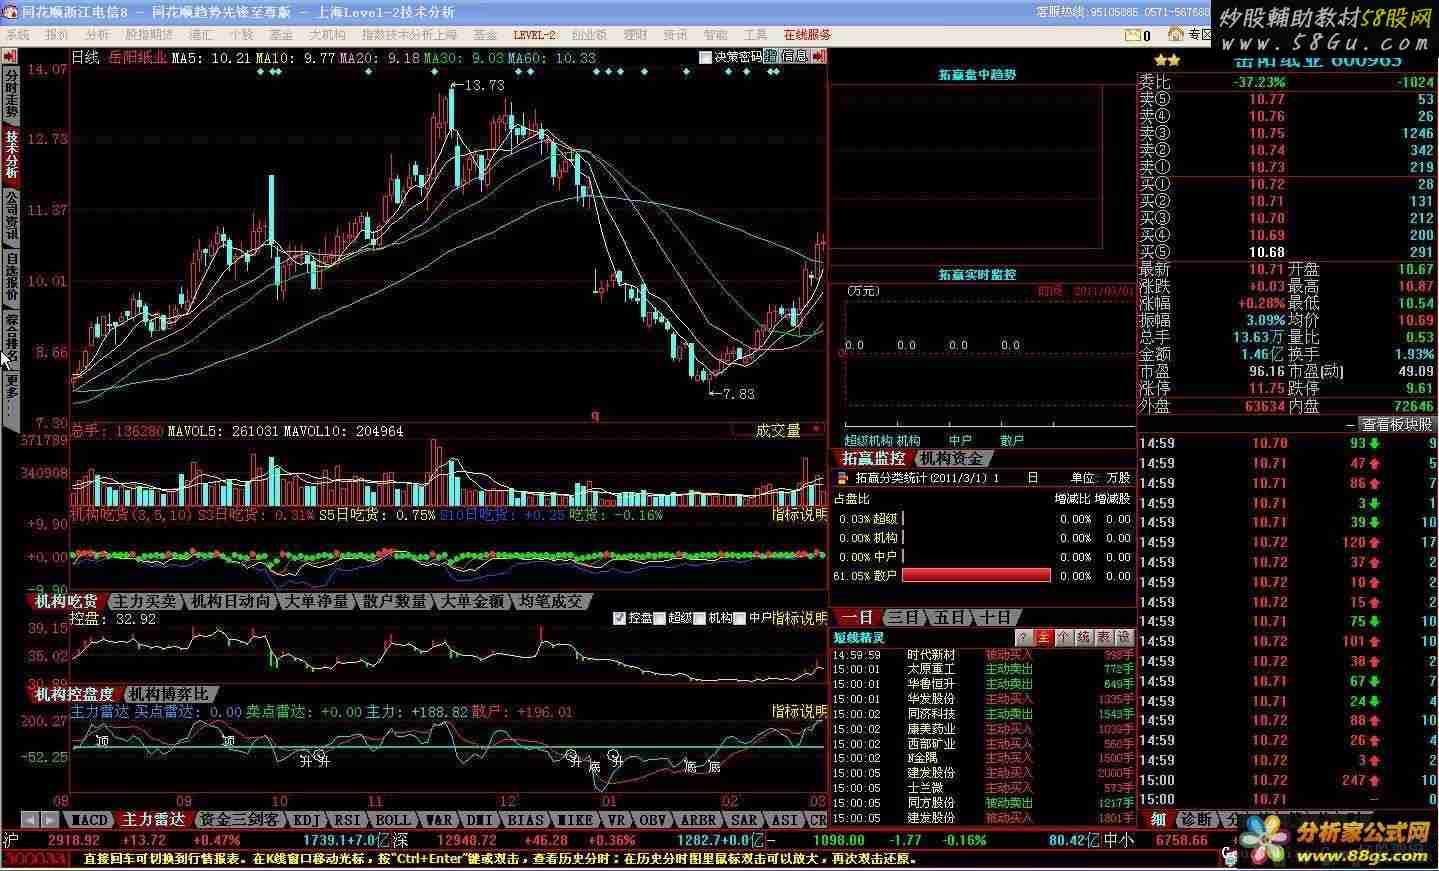The height and width of the screenshot is (871, 1439).
Task: Click the 信息 info button
Action: point(795,57)
